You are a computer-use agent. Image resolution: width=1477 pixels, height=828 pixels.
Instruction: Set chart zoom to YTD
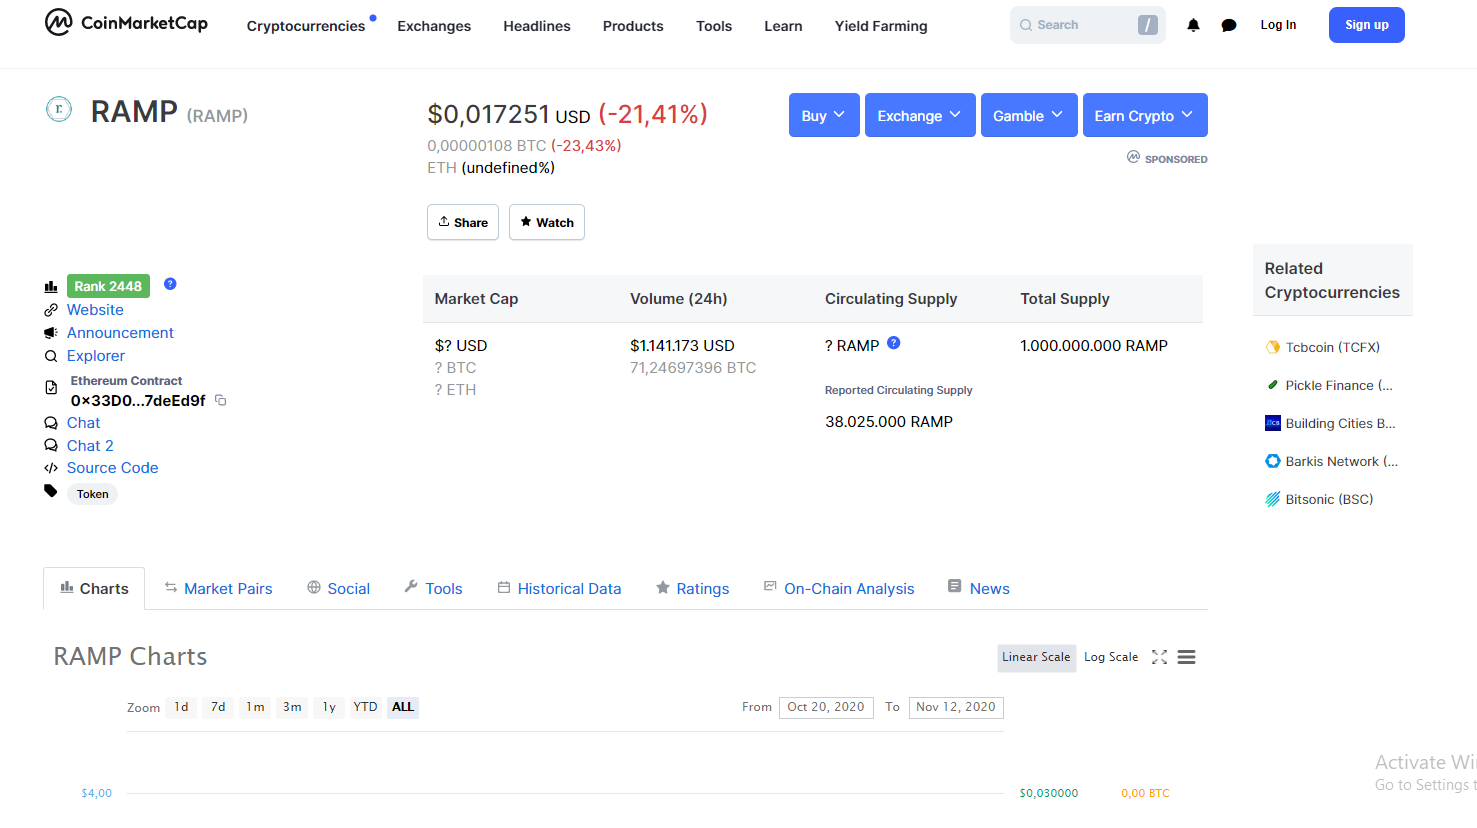365,707
